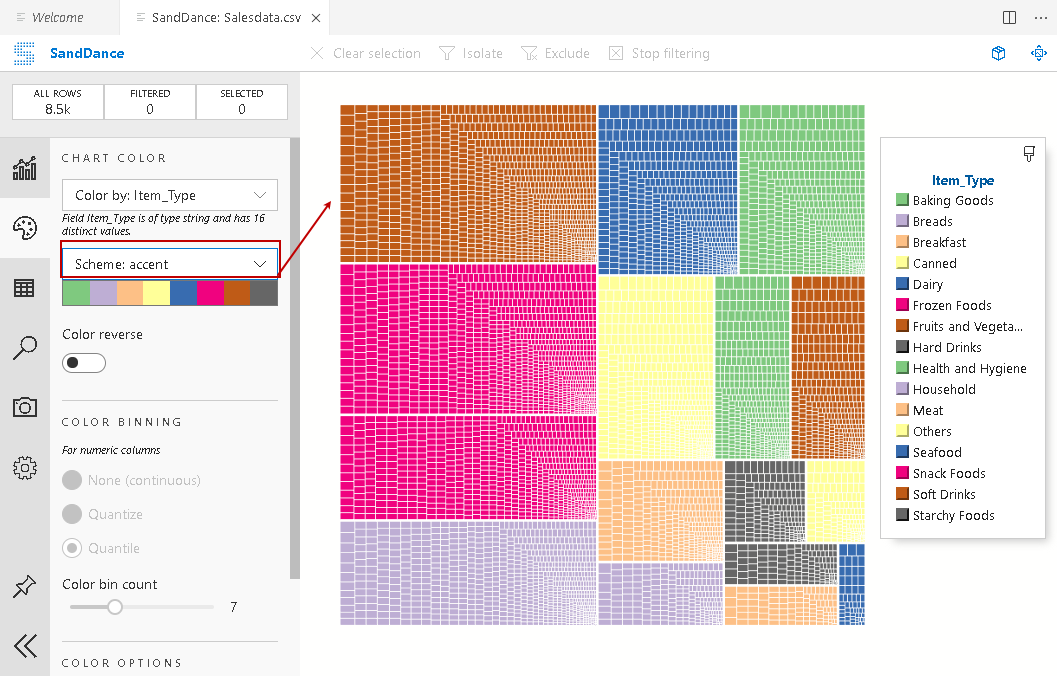
Task: Click the Exclude button
Action: coord(556,53)
